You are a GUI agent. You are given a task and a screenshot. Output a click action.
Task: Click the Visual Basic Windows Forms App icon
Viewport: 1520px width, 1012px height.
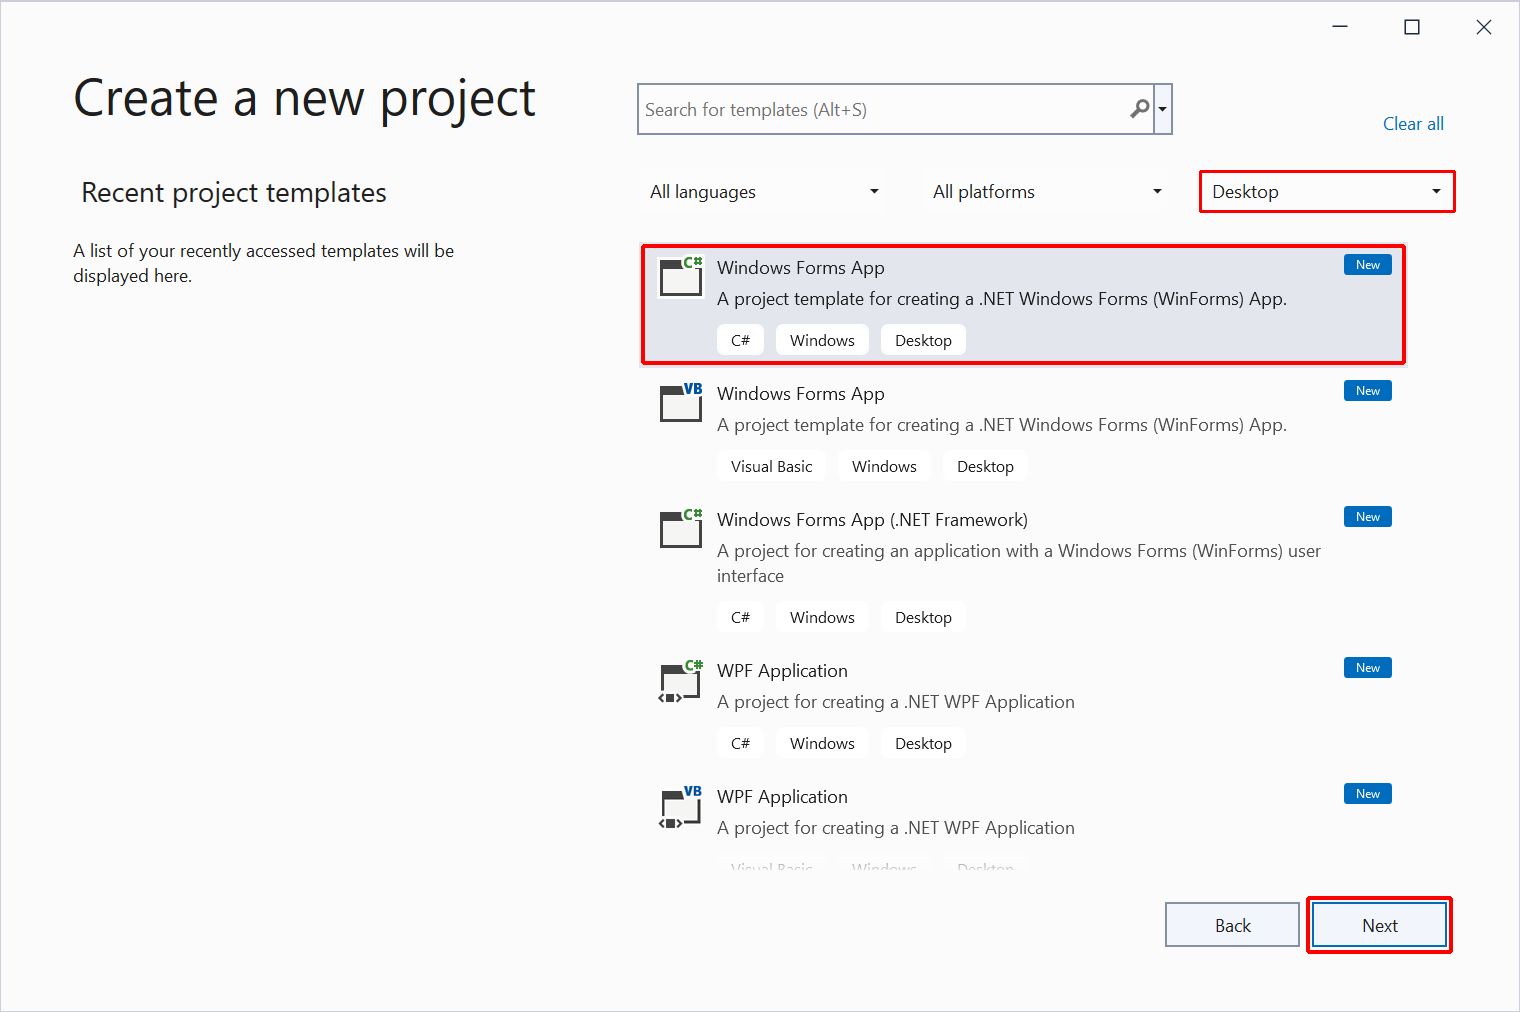click(681, 403)
